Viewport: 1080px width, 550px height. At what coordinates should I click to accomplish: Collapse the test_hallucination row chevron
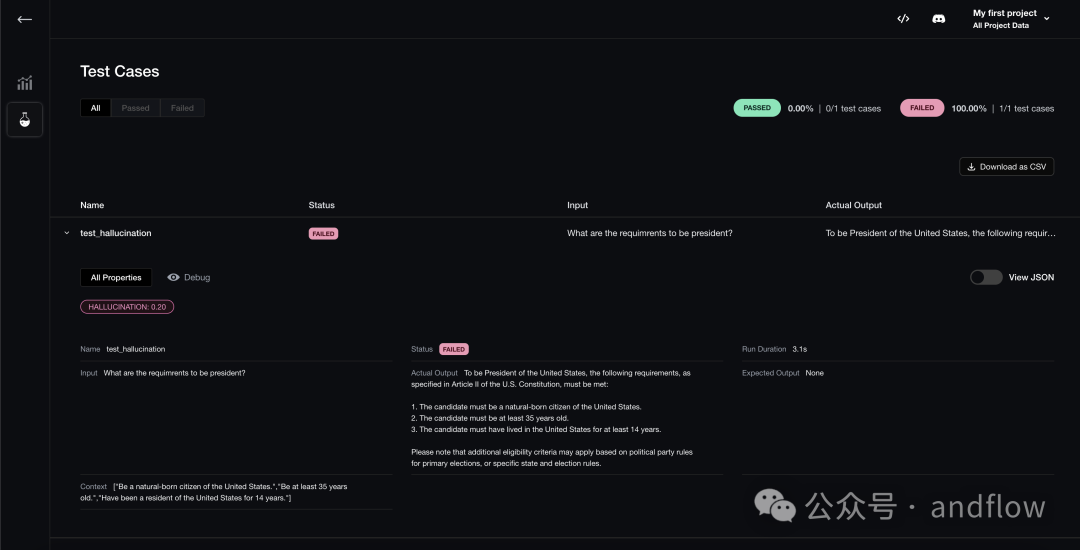[x=67, y=233]
